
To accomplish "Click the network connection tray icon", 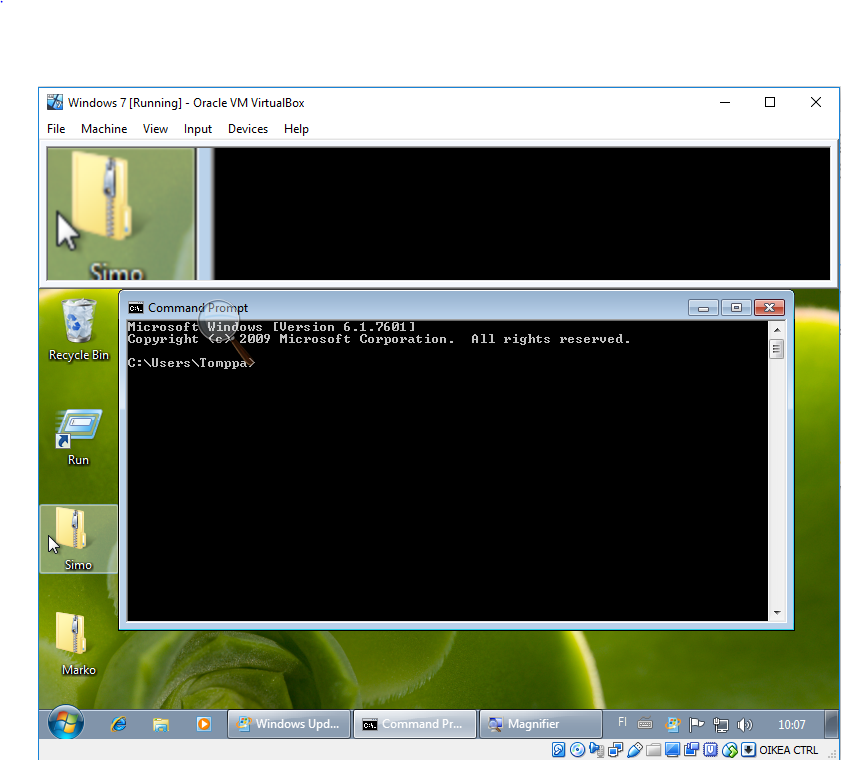I will click(720, 725).
